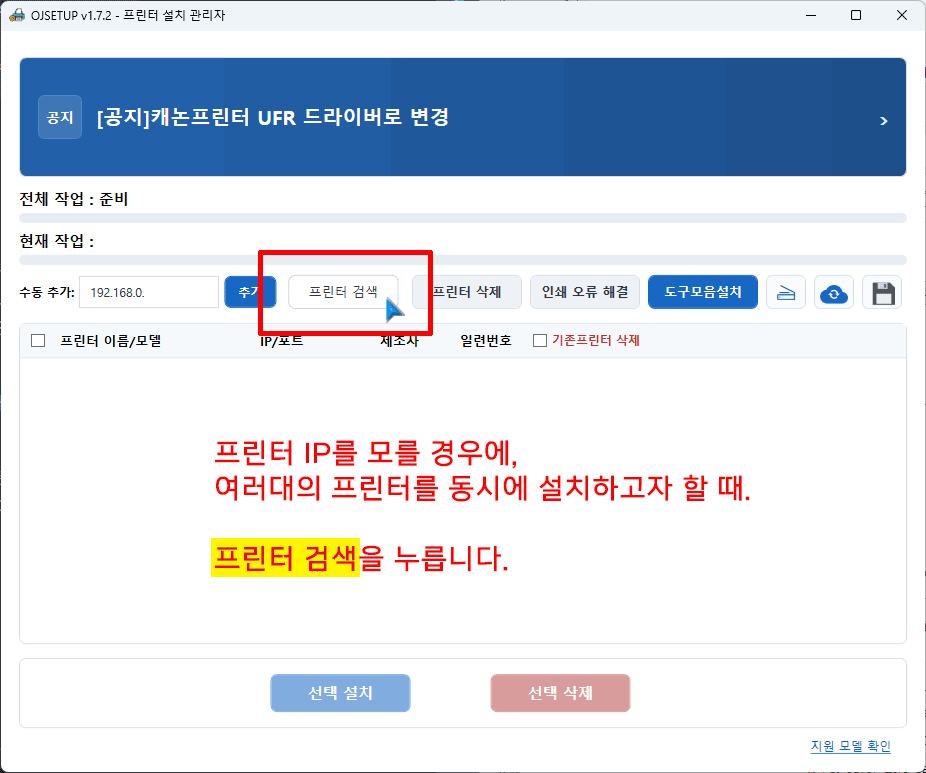Maximize the OJSETUP window
The width and height of the screenshot is (926, 773).
pos(856,15)
